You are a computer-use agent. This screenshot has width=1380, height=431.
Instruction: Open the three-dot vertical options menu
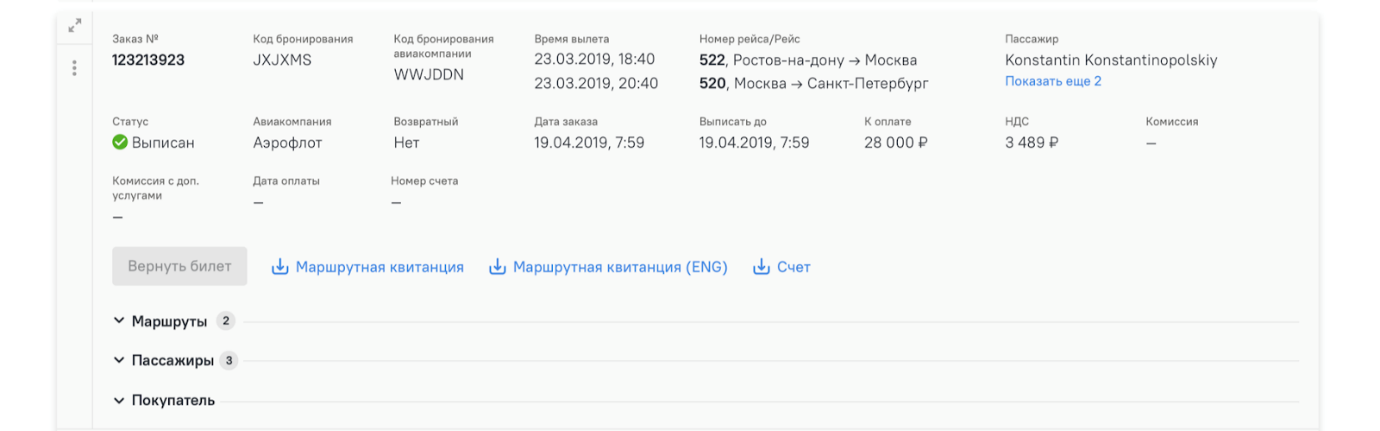coord(74,68)
